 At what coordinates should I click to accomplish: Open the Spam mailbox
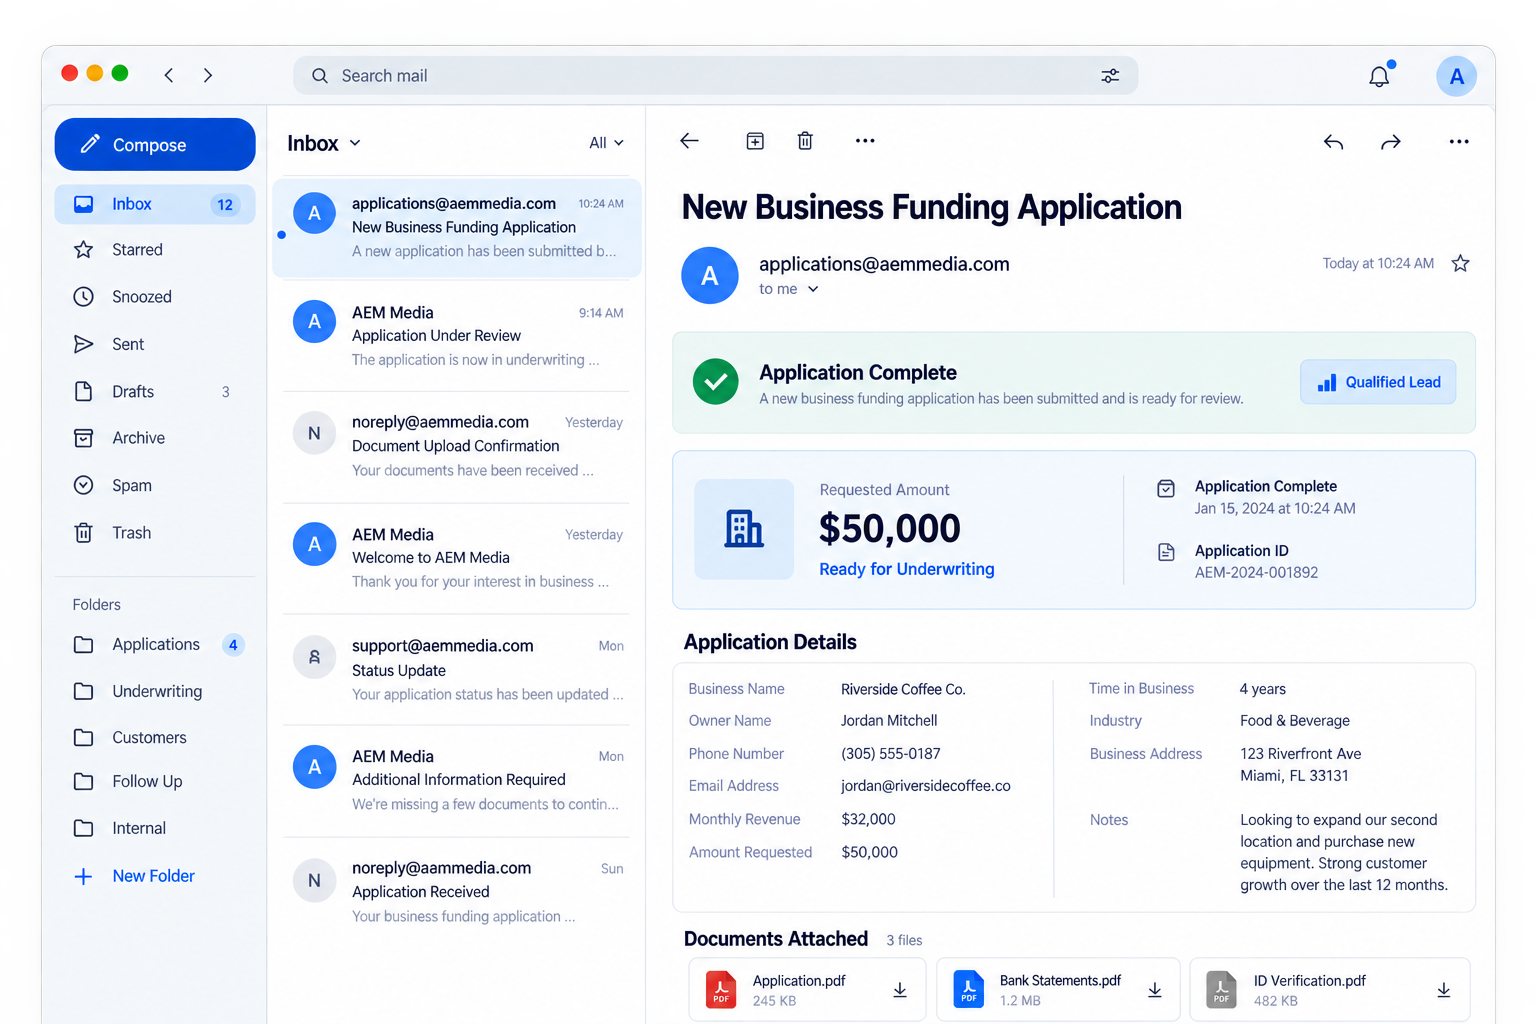155,485
